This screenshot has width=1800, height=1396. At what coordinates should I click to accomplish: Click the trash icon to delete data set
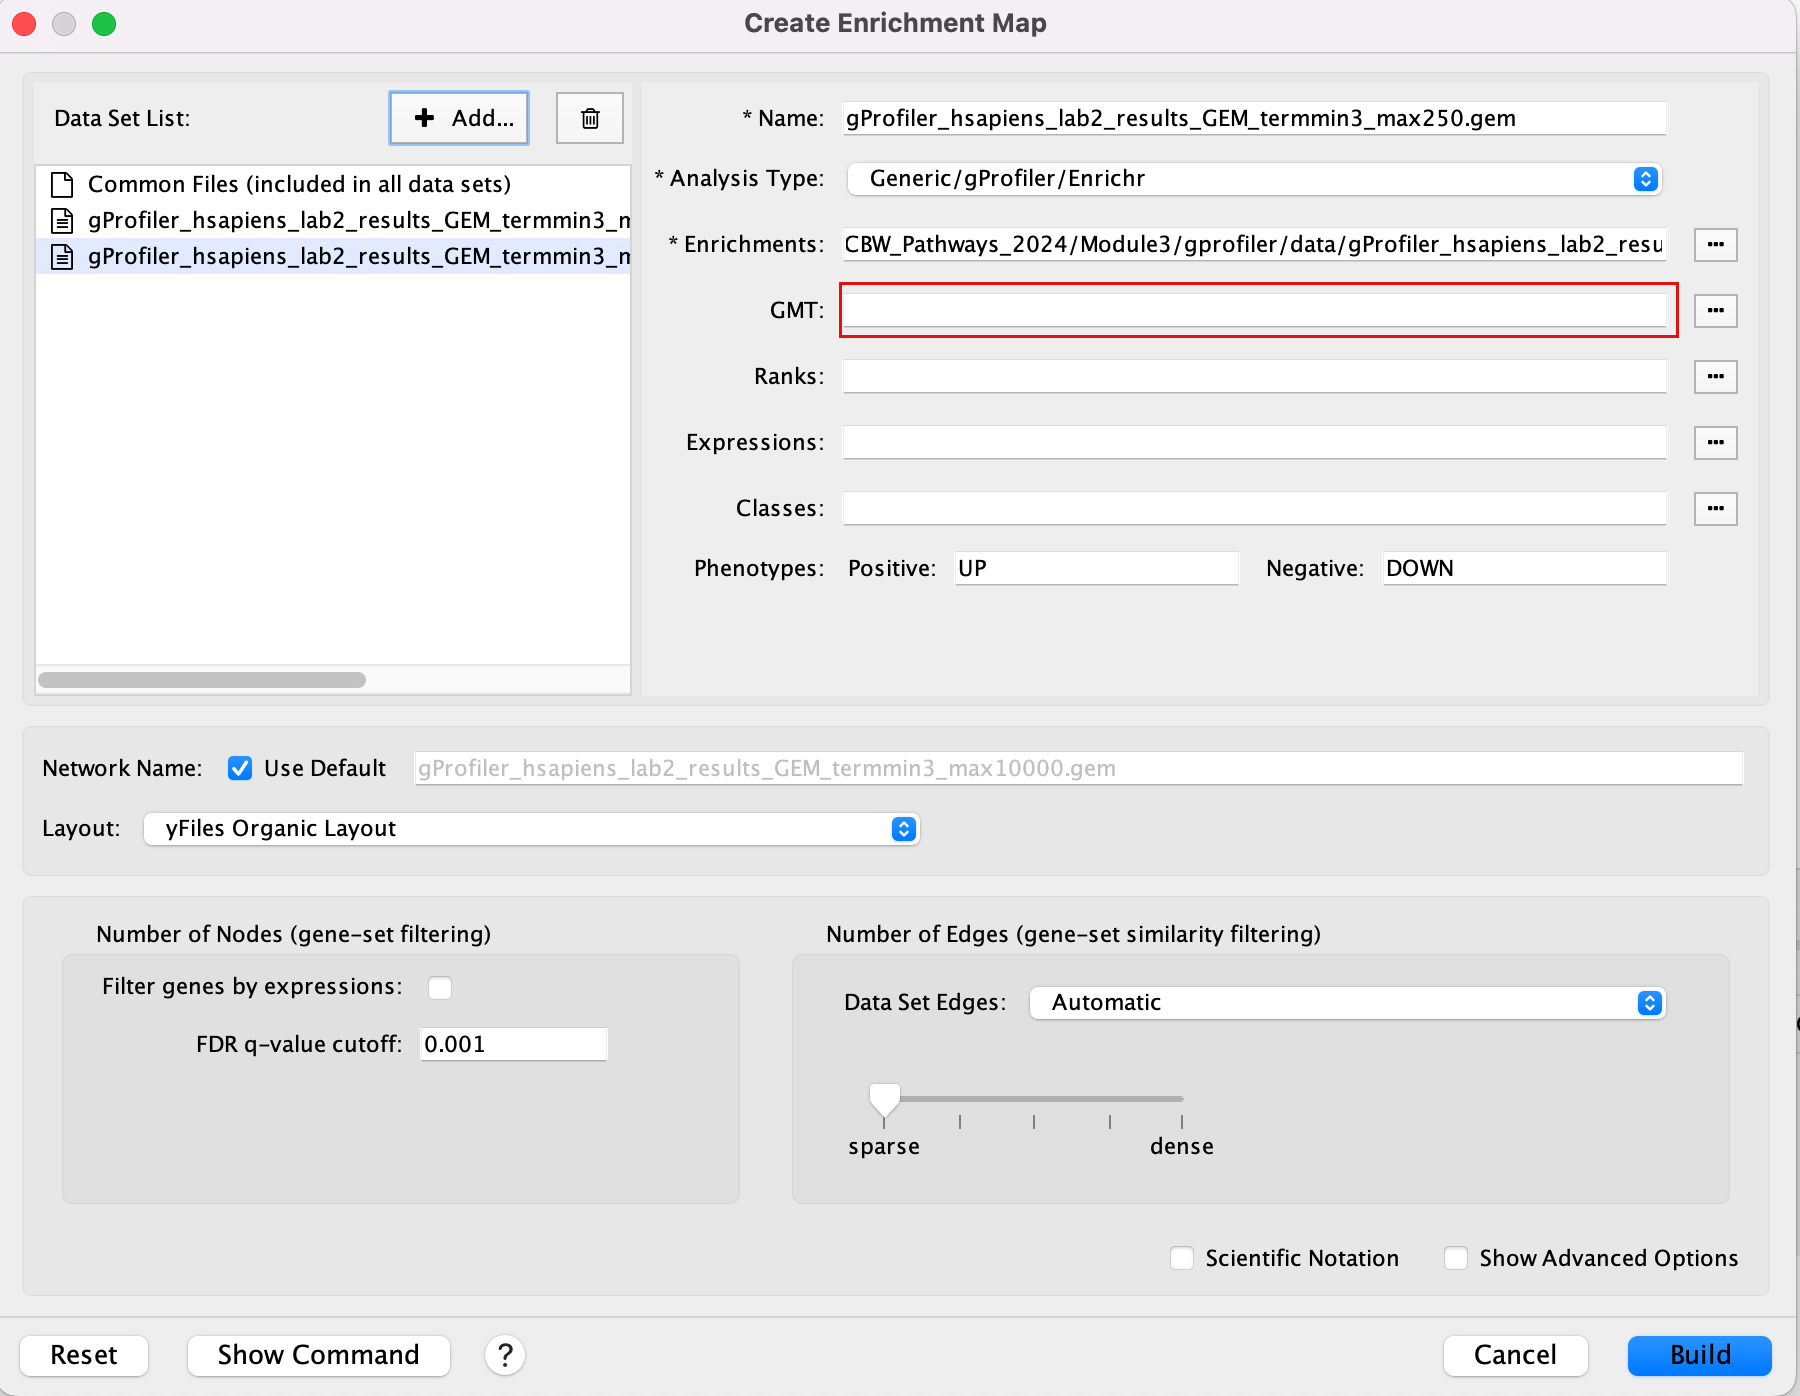coord(590,118)
